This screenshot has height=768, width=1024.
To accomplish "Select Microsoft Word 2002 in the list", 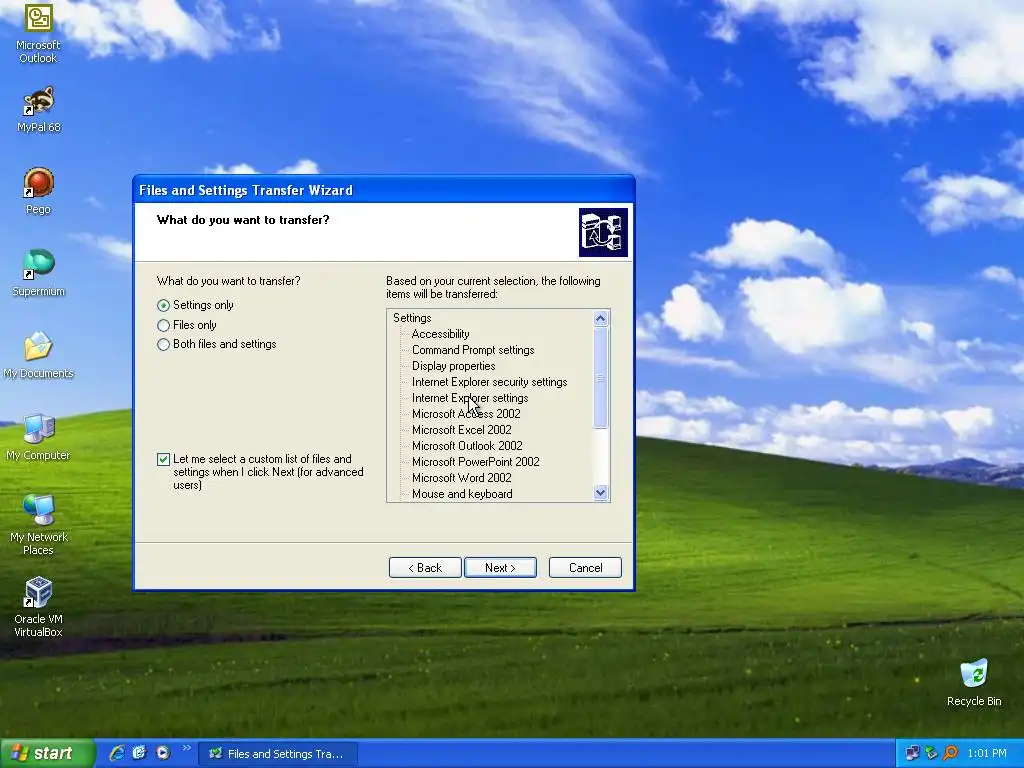I will (461, 478).
